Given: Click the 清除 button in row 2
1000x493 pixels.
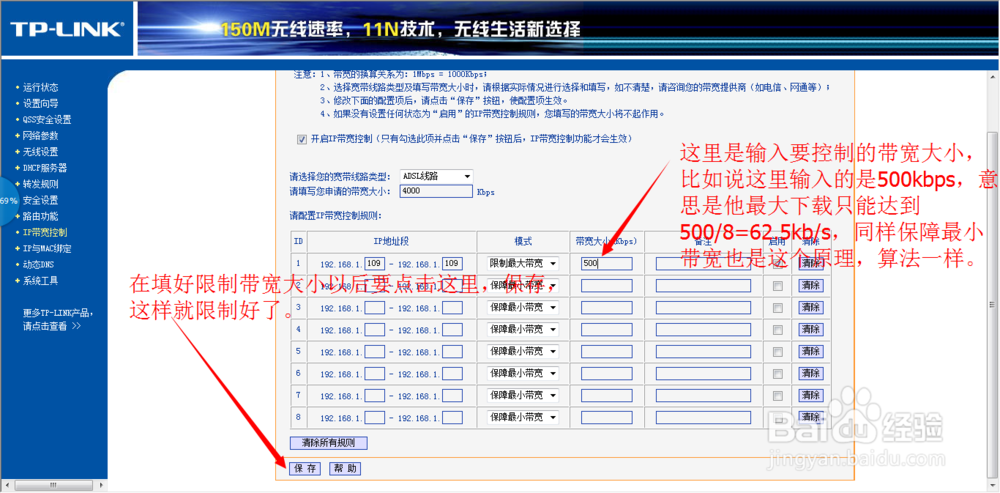Looking at the screenshot, I should tap(811, 286).
